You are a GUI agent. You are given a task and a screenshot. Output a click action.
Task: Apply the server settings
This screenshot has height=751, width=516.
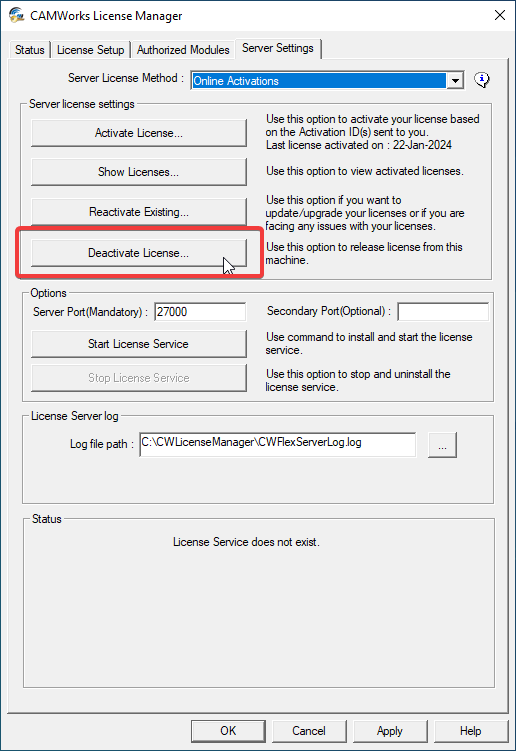coord(390,731)
